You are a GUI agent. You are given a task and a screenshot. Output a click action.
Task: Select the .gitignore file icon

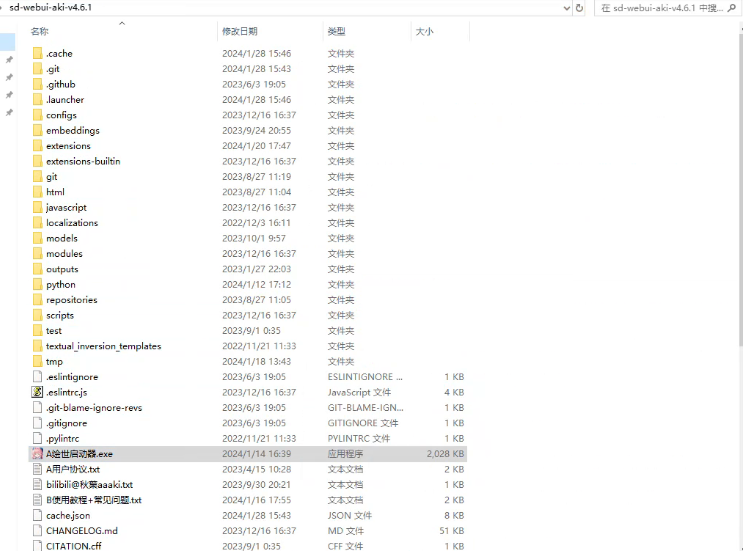pyautogui.click(x=37, y=423)
